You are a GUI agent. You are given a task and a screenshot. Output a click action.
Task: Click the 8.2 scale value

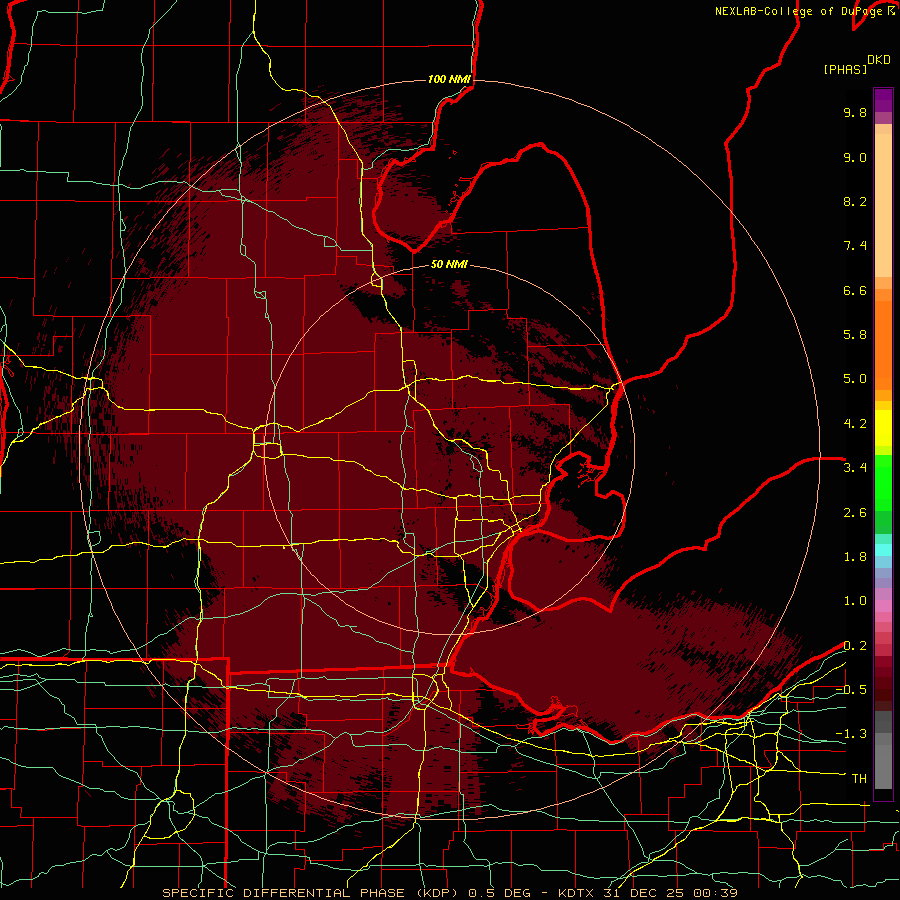coord(855,201)
